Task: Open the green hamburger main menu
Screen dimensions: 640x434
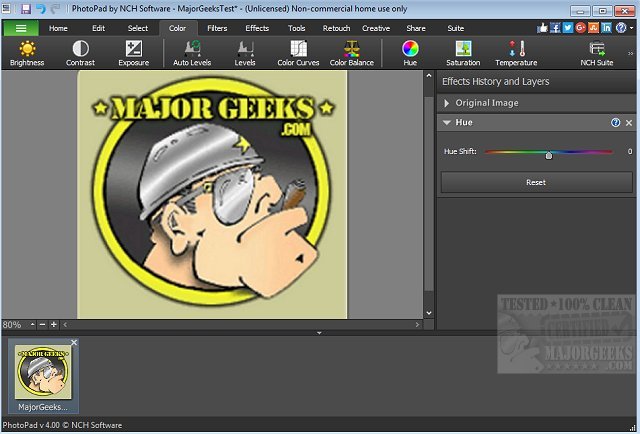Action: (21, 28)
